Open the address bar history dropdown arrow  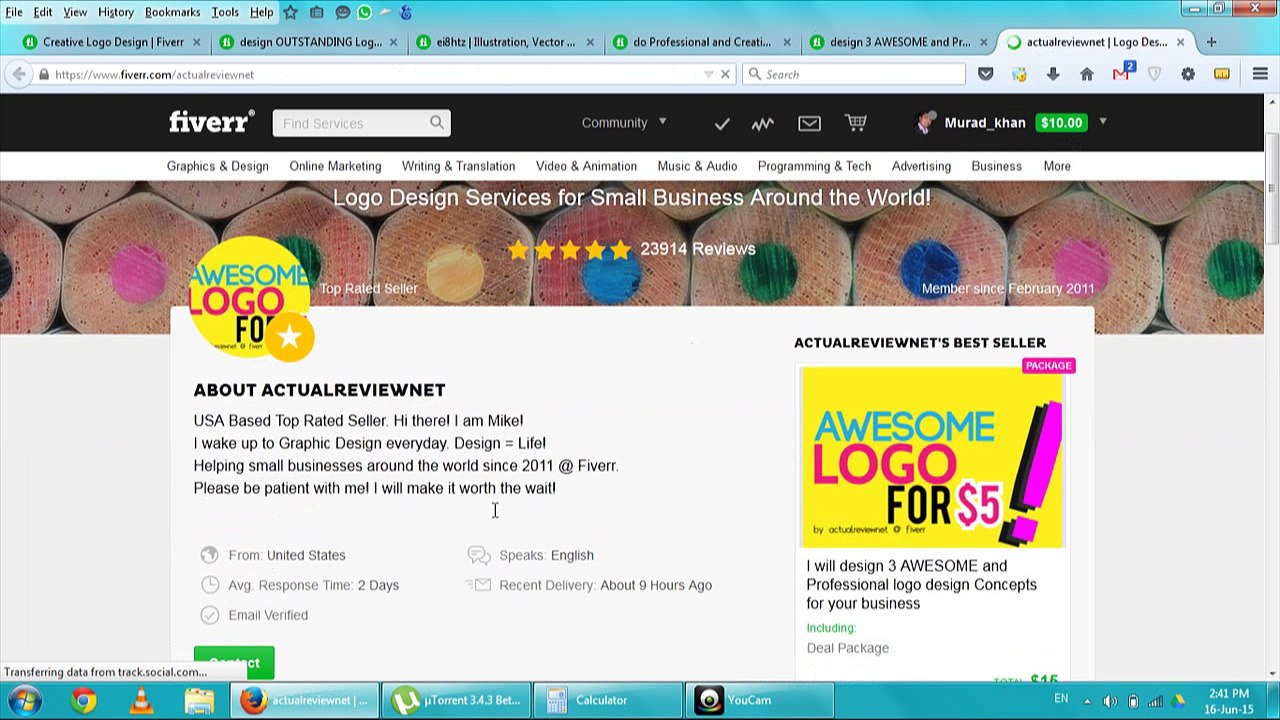click(709, 74)
